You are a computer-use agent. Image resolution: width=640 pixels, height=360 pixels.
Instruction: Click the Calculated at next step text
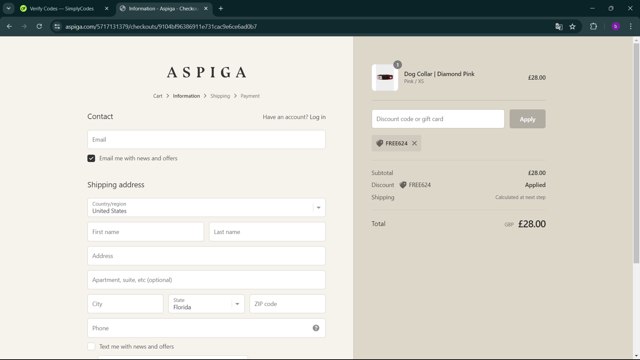click(520, 197)
